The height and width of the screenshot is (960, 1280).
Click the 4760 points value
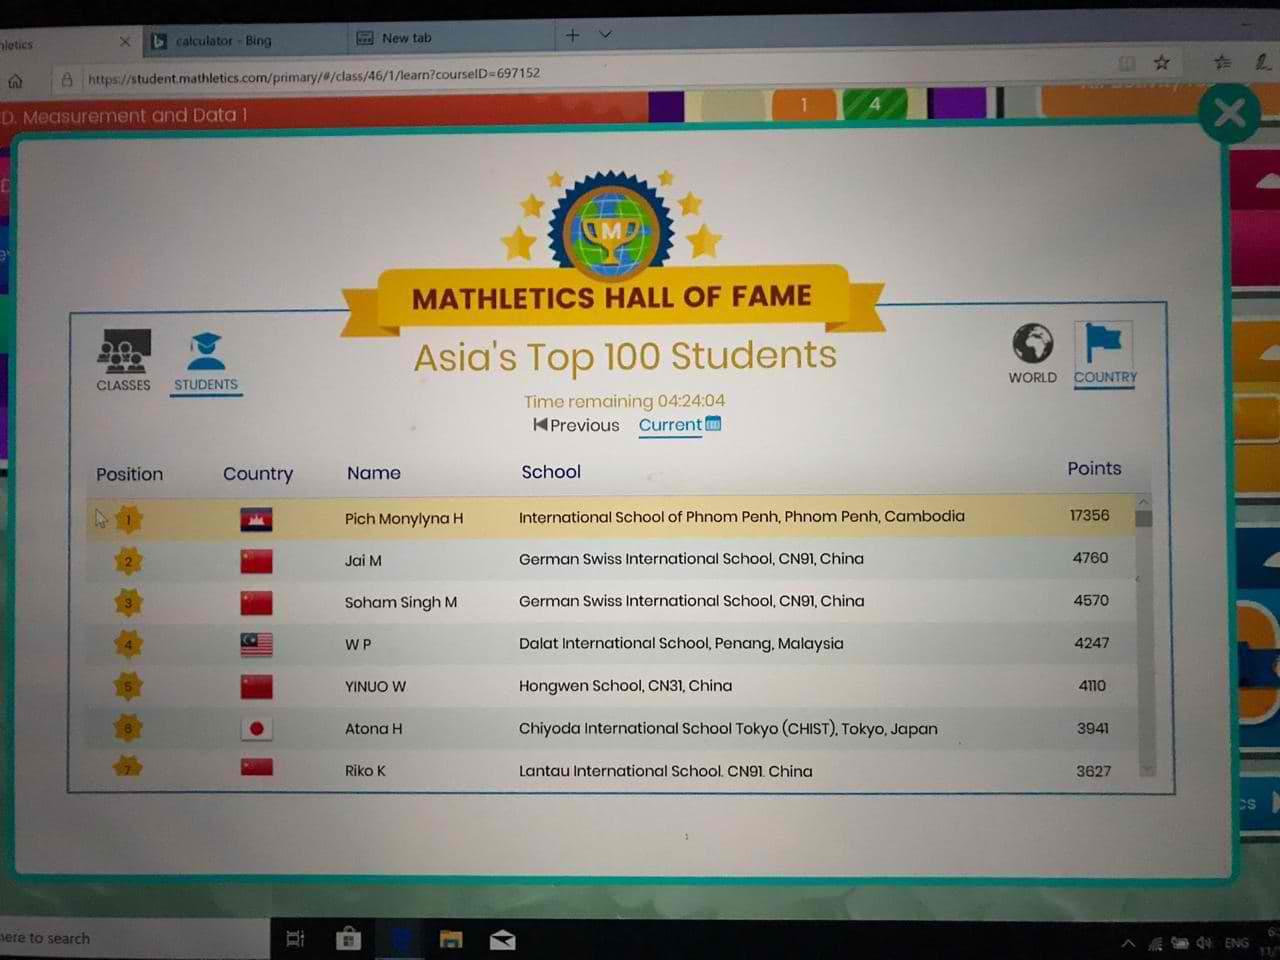tap(1090, 558)
